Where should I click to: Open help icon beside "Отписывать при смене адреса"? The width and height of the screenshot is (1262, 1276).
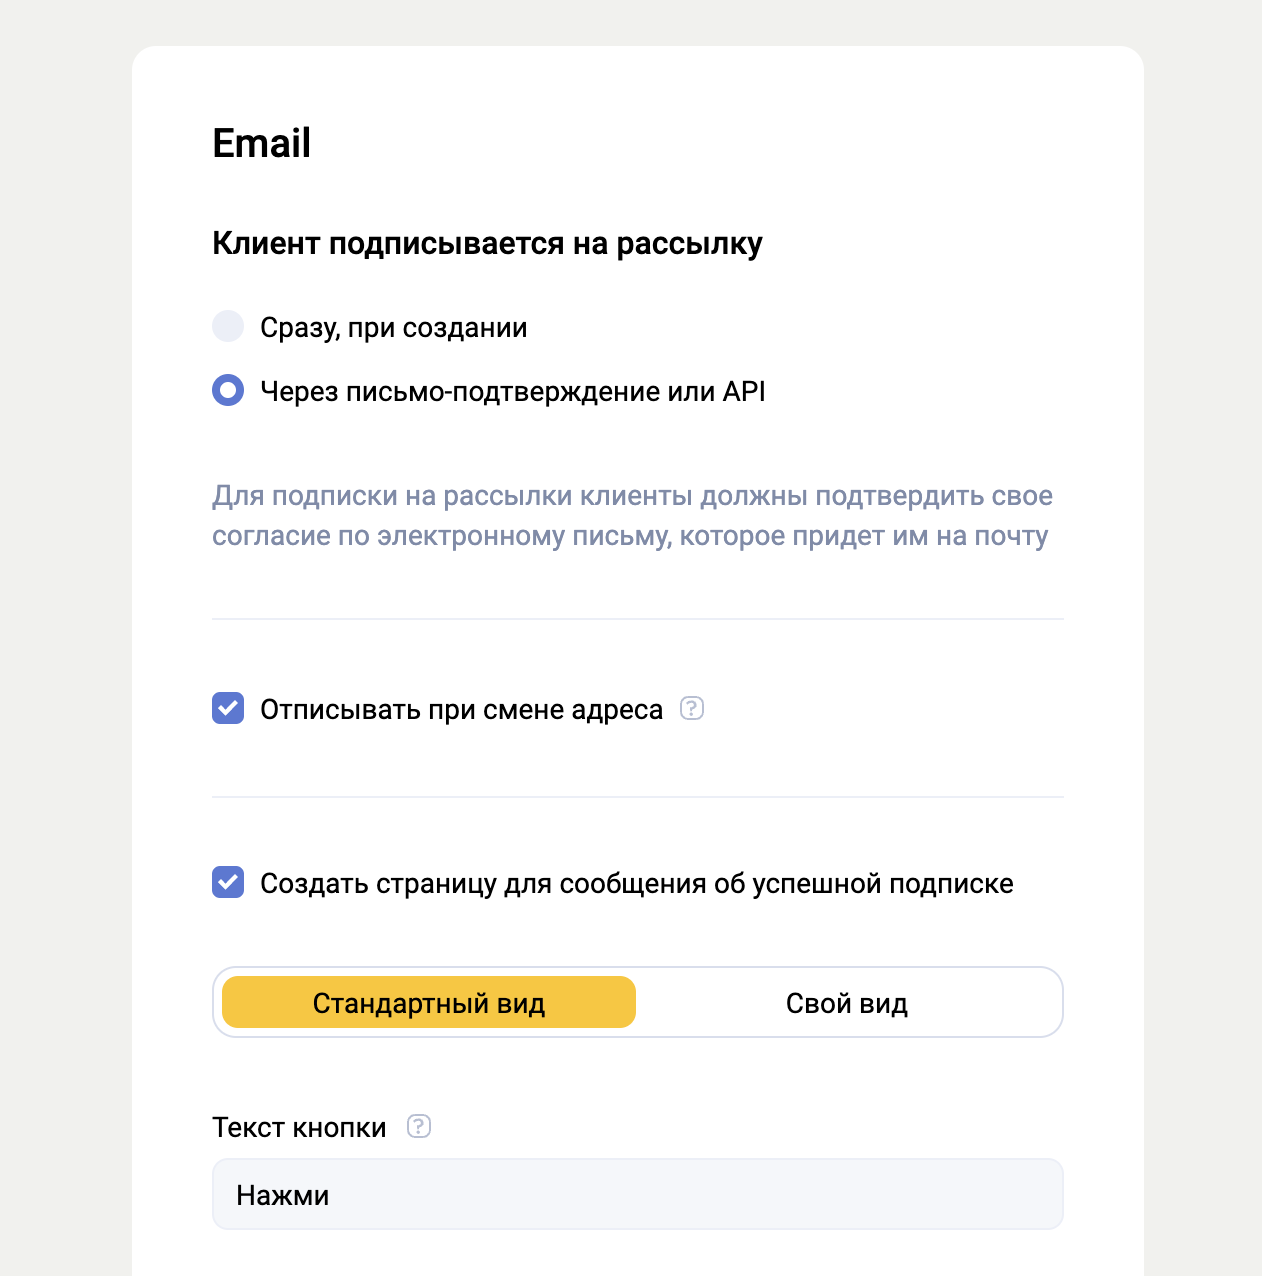(x=692, y=709)
